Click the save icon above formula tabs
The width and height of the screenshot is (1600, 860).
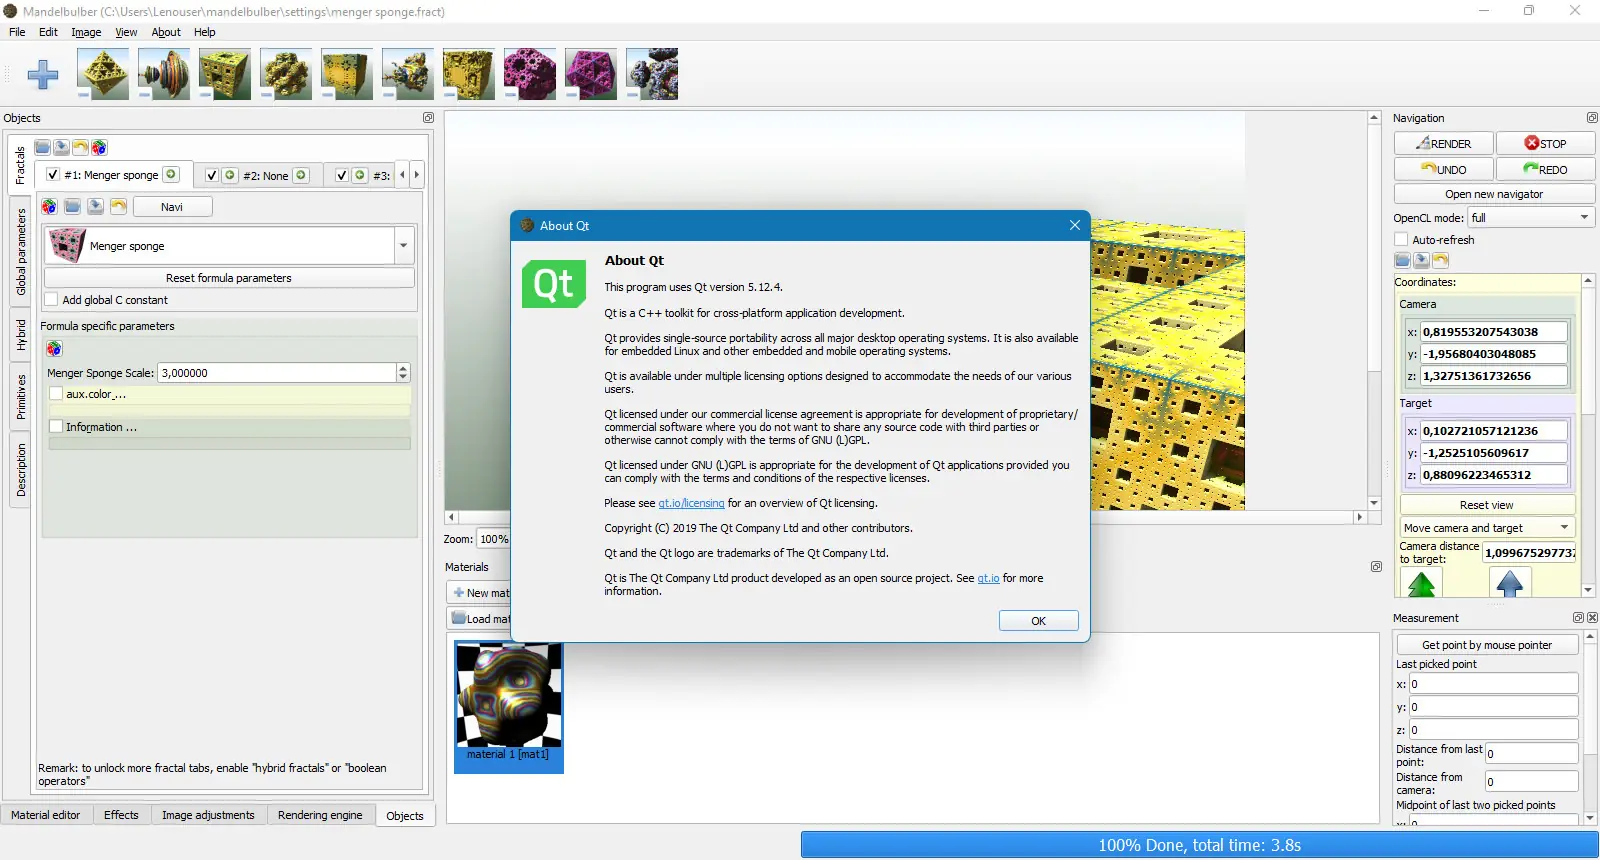point(62,148)
